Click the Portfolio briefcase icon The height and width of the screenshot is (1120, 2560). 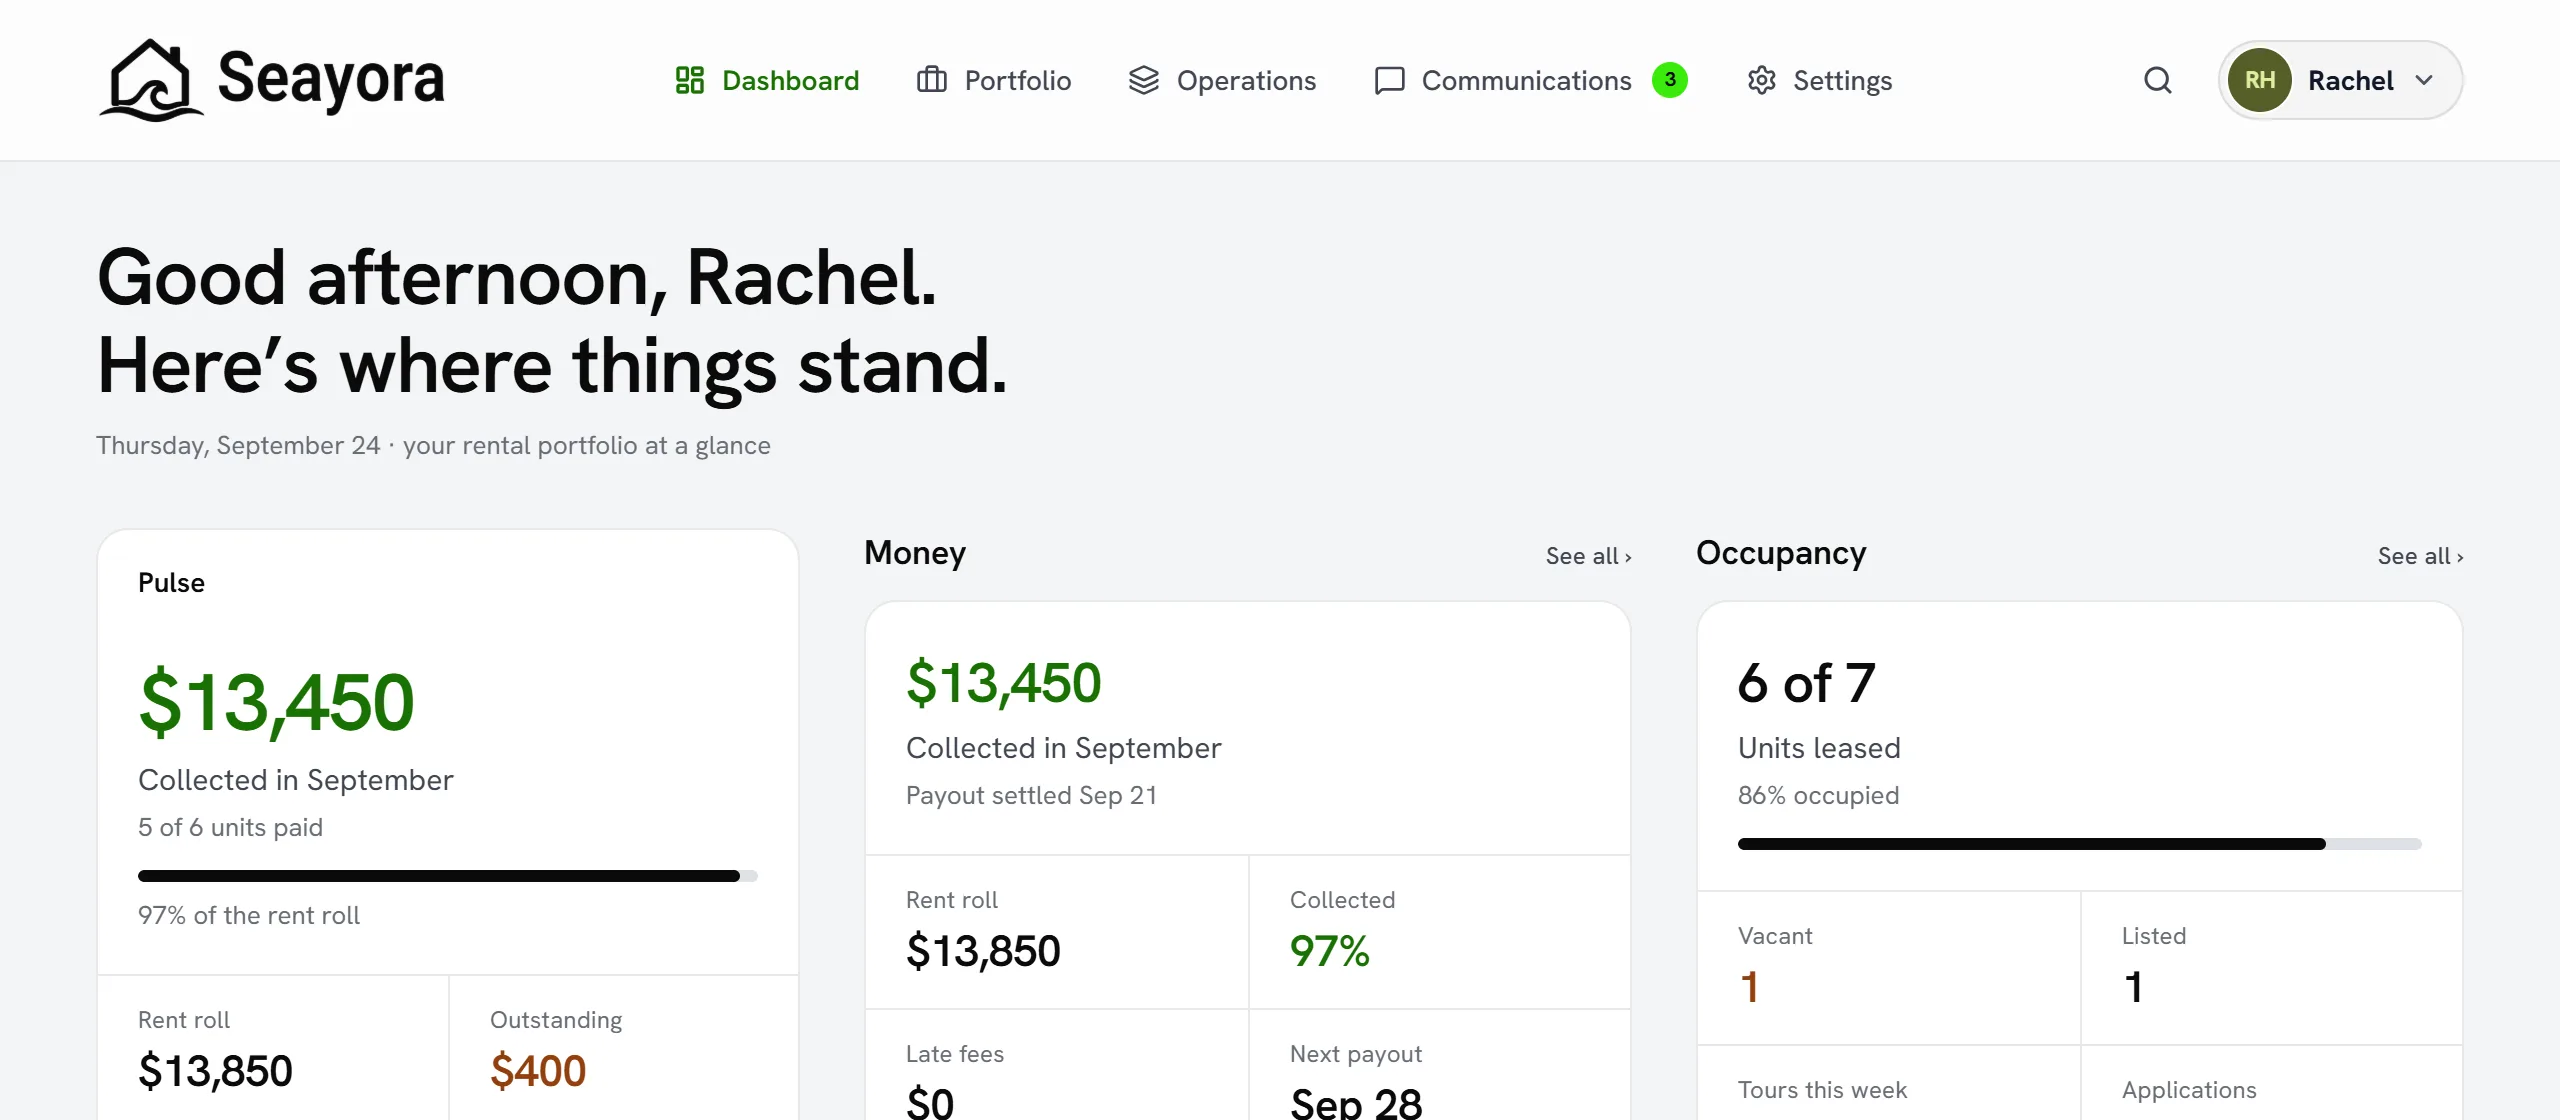(x=932, y=80)
